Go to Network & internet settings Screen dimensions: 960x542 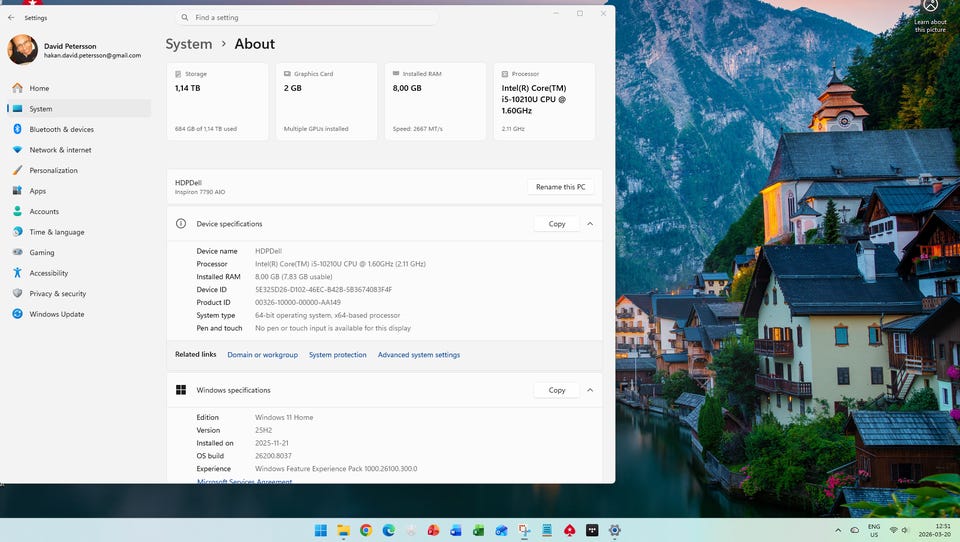(60, 150)
